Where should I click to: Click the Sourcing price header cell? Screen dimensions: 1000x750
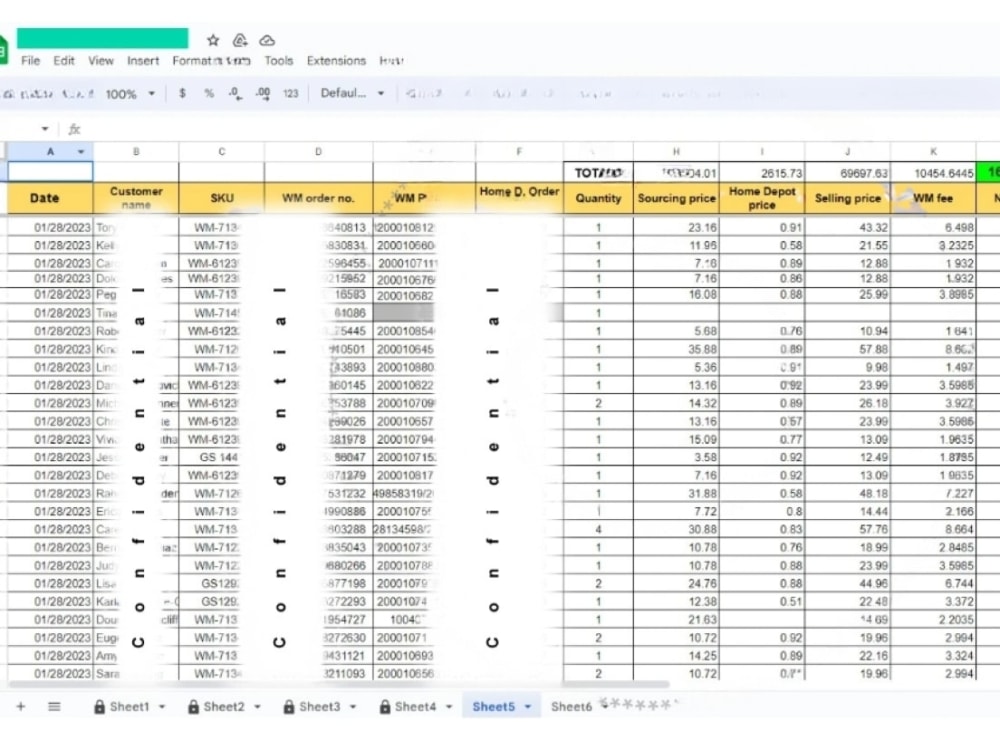(676, 198)
